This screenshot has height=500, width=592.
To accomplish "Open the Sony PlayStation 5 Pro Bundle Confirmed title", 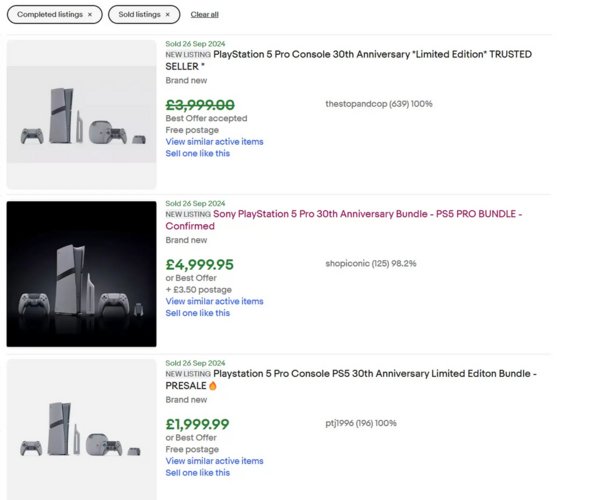I will point(344,220).
